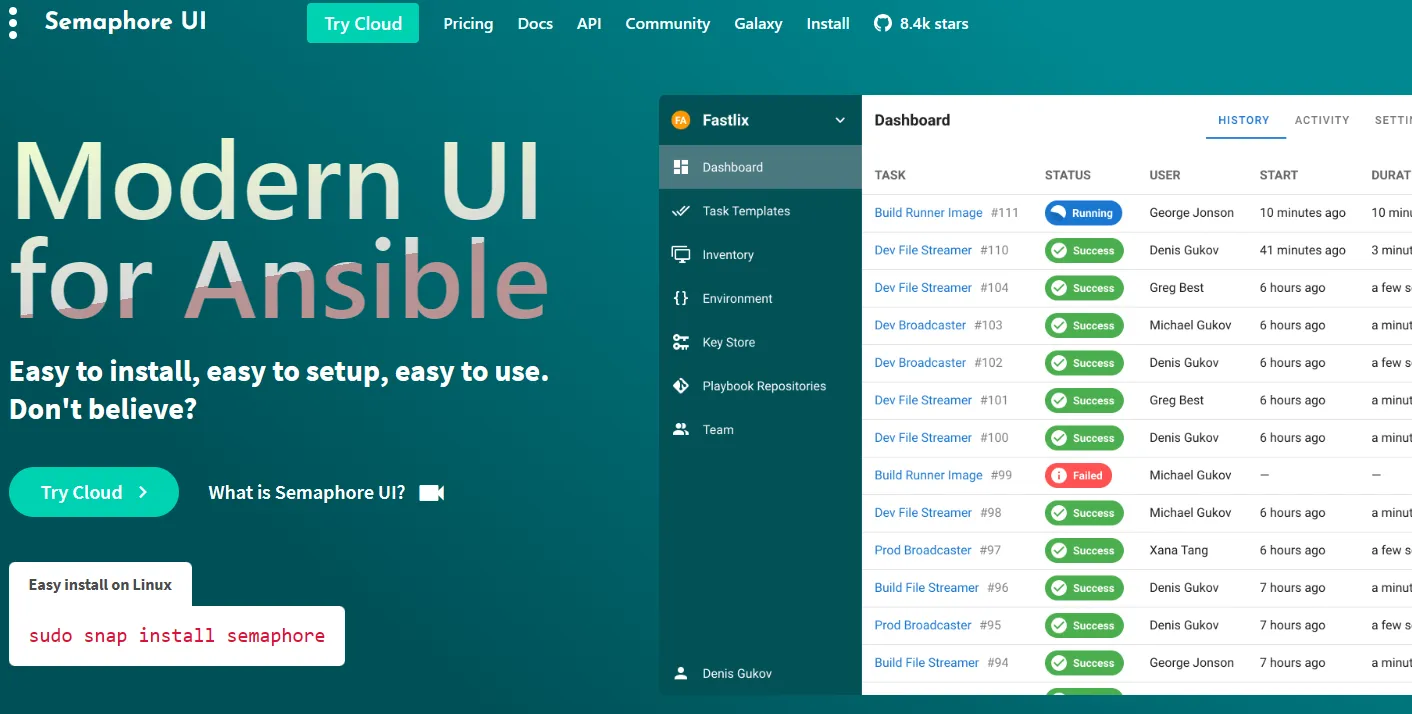
Task: Open API in the top navigation
Action: click(x=589, y=23)
